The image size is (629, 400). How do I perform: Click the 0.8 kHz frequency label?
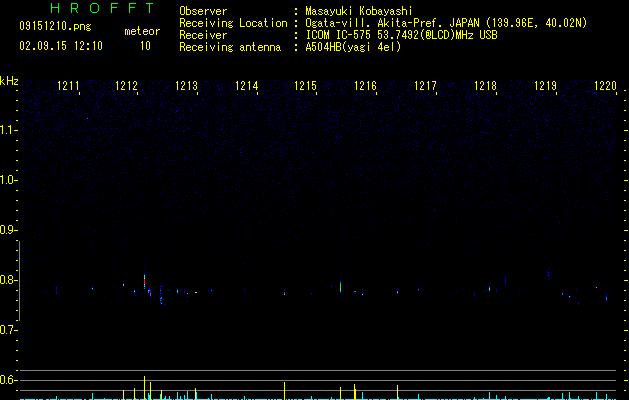tap(8, 280)
